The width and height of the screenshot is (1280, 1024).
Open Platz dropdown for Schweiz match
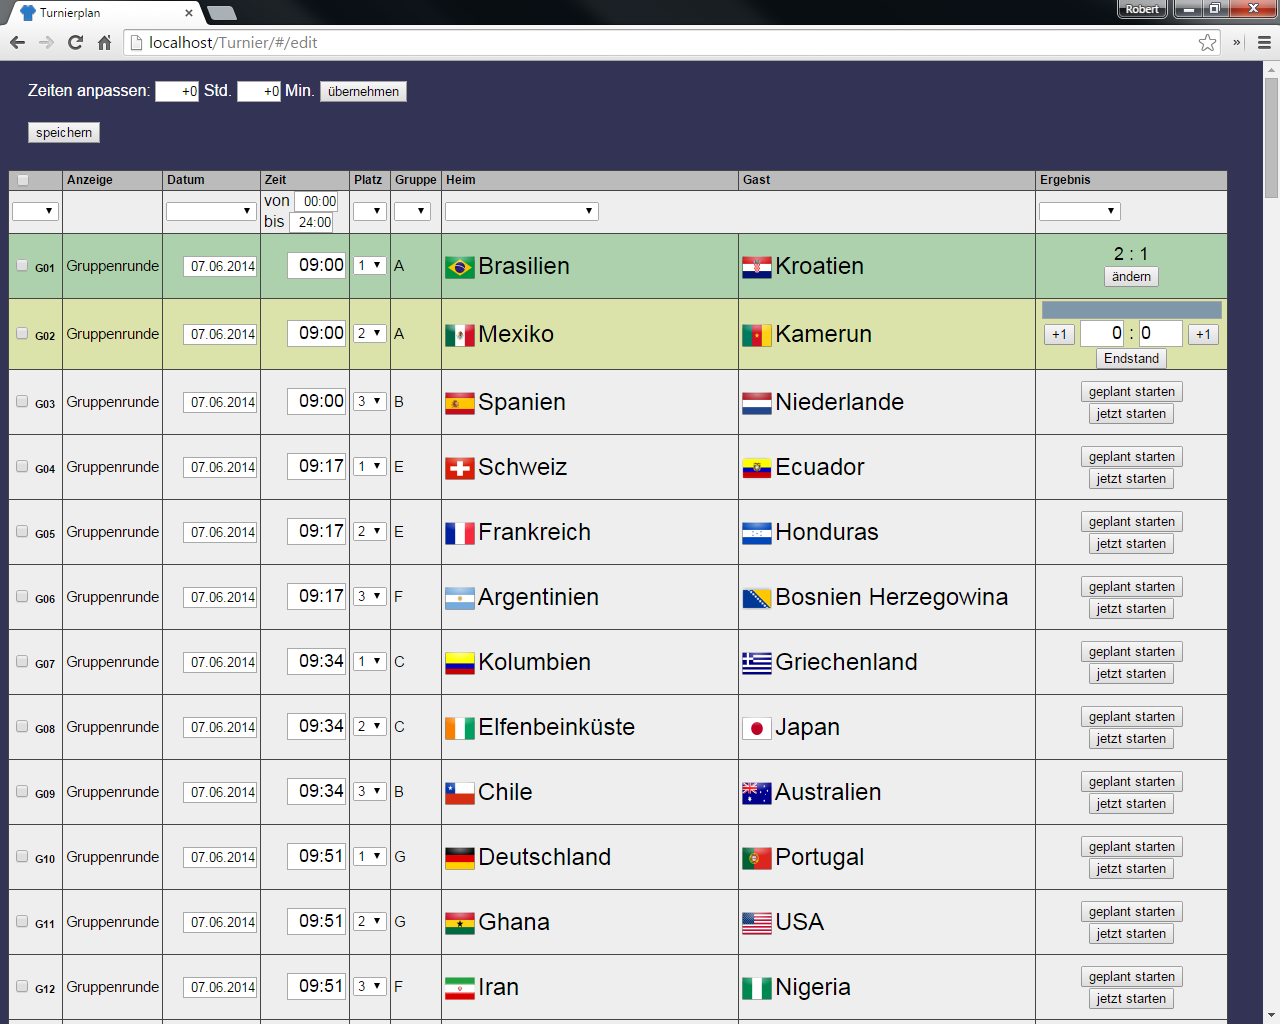coord(370,466)
